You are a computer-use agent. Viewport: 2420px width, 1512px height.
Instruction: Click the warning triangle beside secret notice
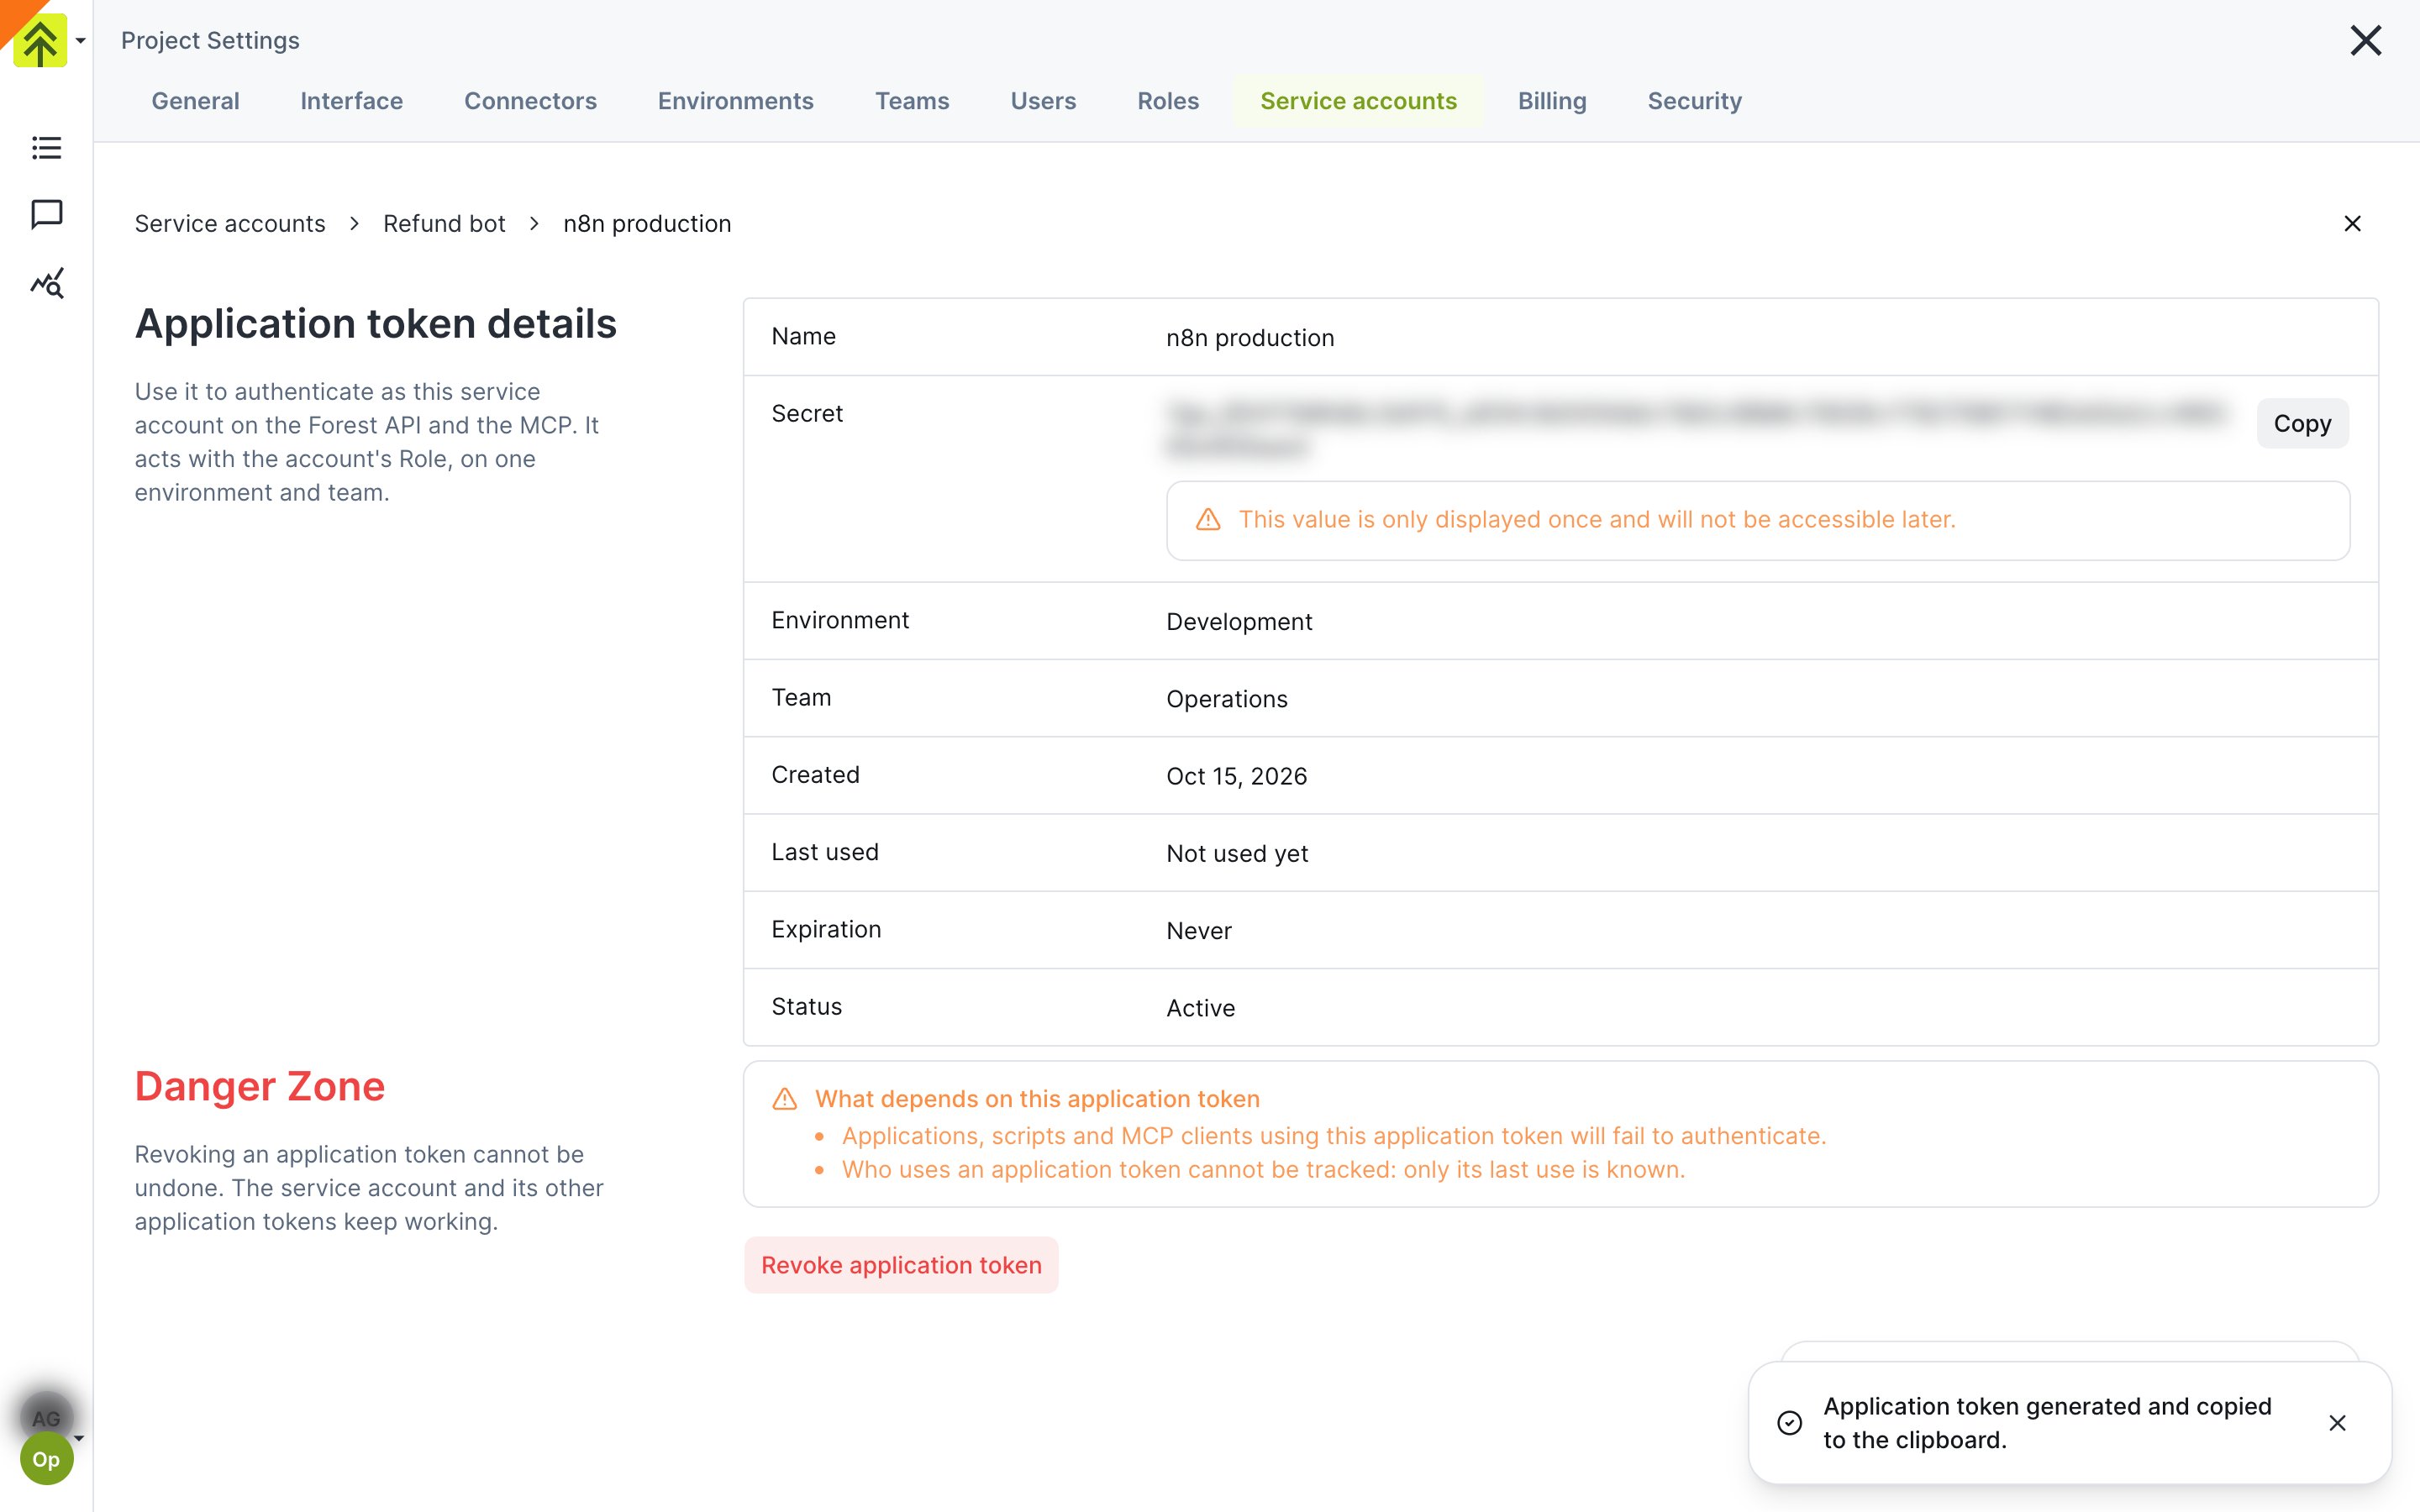coord(1208,519)
